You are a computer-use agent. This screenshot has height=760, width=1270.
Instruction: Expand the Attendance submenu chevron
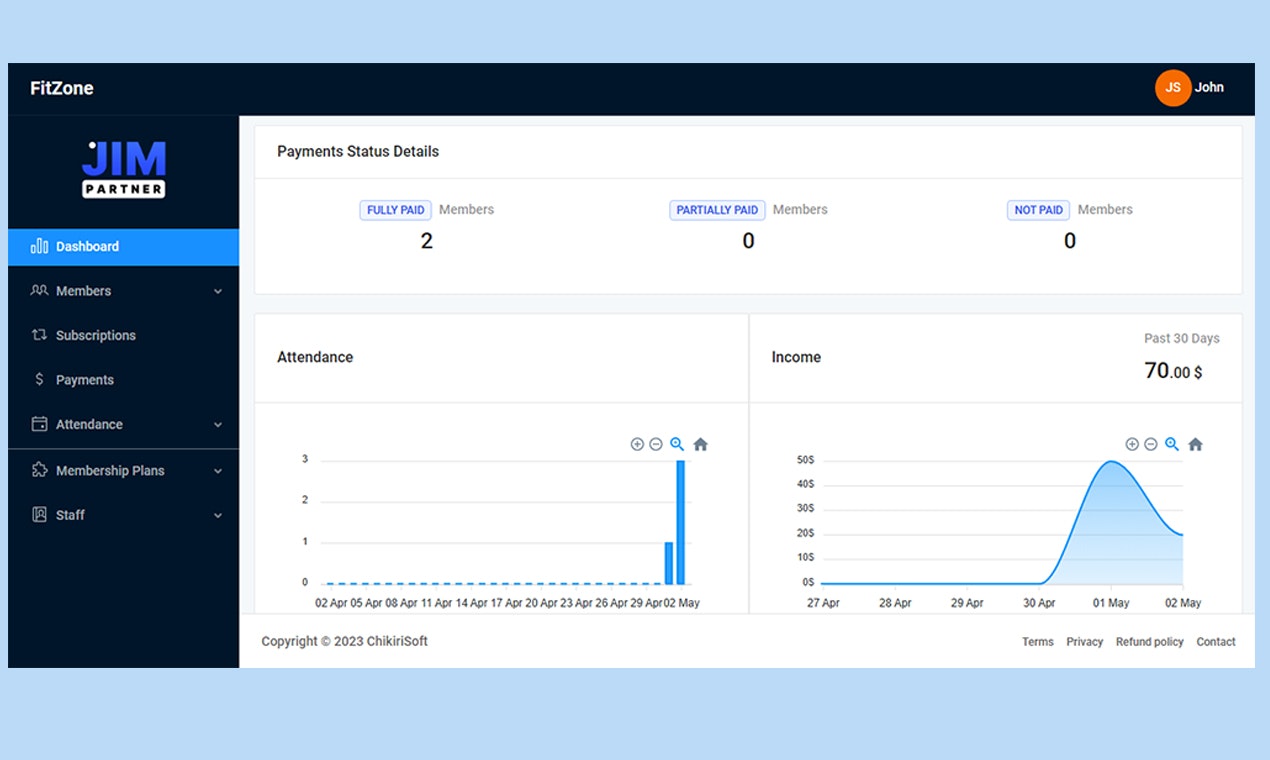(x=218, y=425)
